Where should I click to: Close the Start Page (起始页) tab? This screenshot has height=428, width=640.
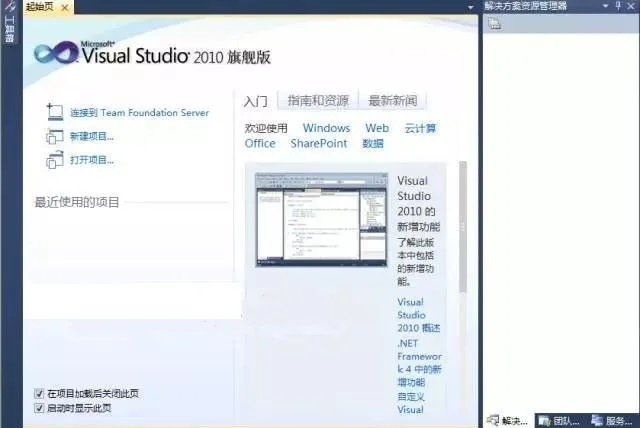[x=64, y=7]
